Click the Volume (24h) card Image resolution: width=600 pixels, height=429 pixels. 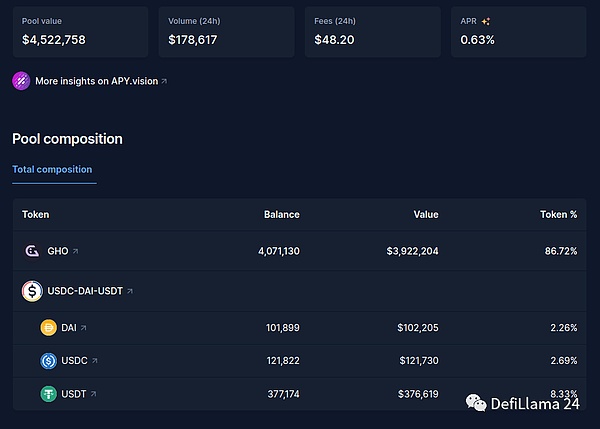[x=226, y=31]
